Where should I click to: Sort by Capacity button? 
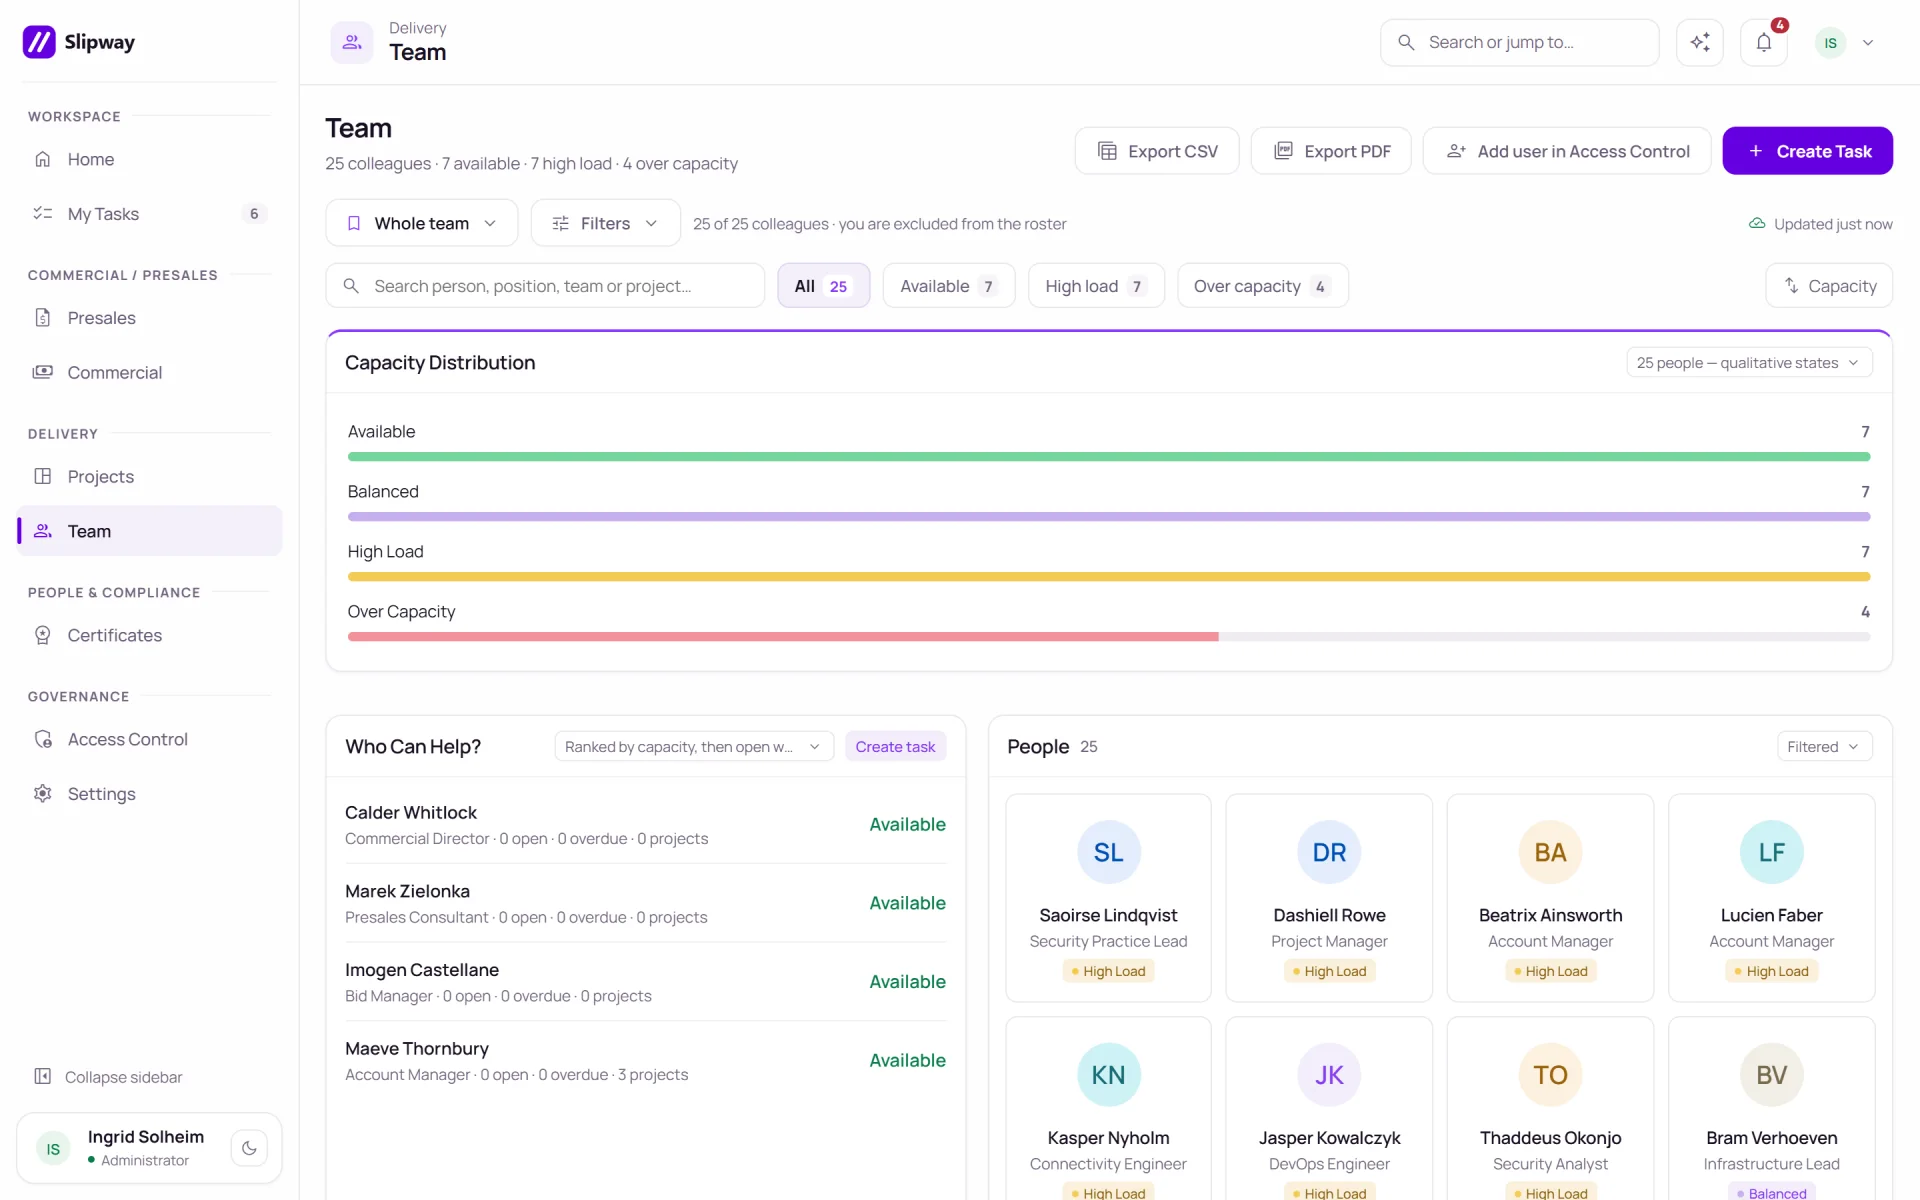click(x=1829, y=286)
